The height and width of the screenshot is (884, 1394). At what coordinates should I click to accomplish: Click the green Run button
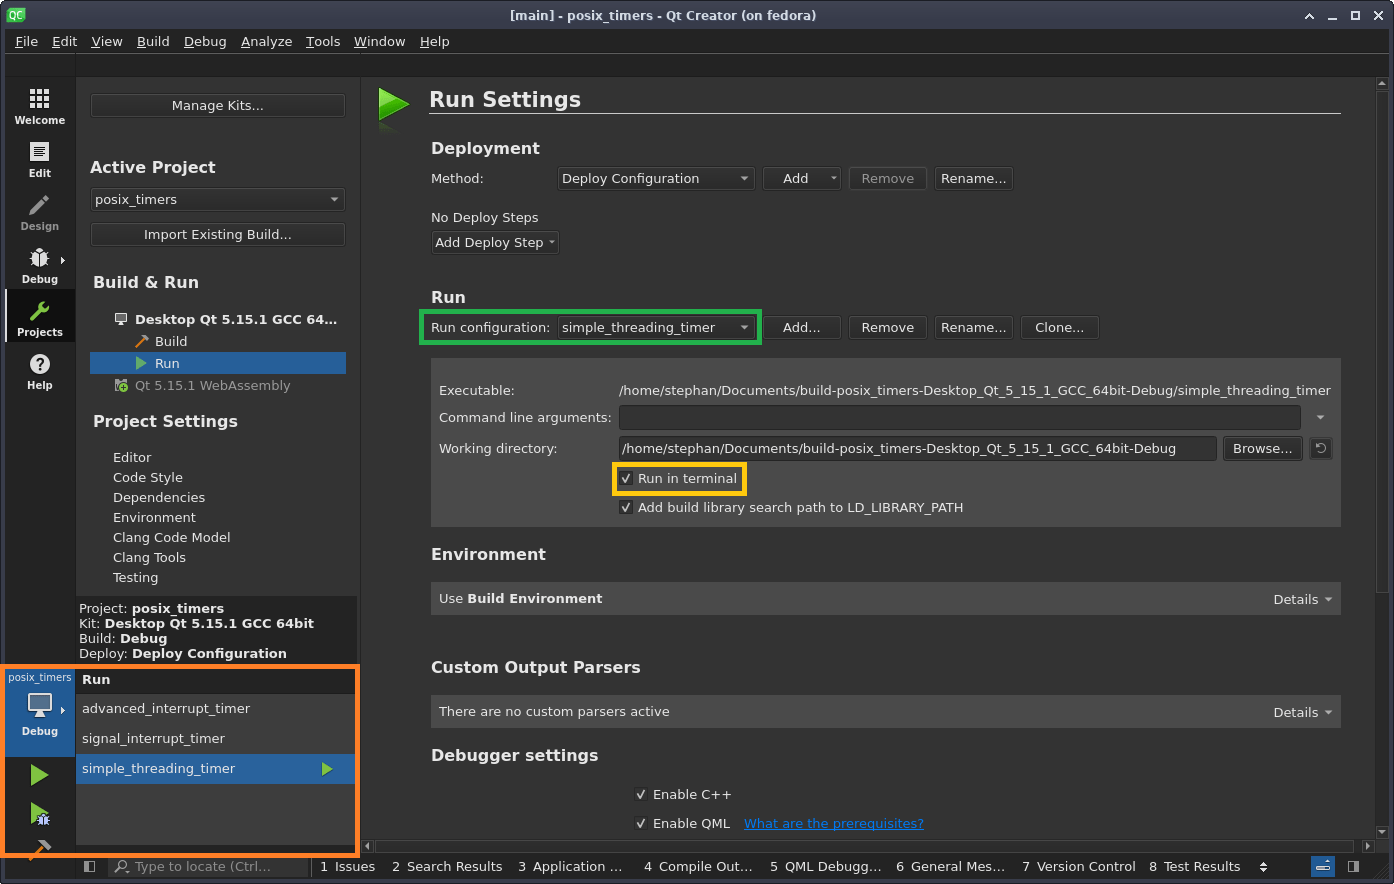coord(39,775)
